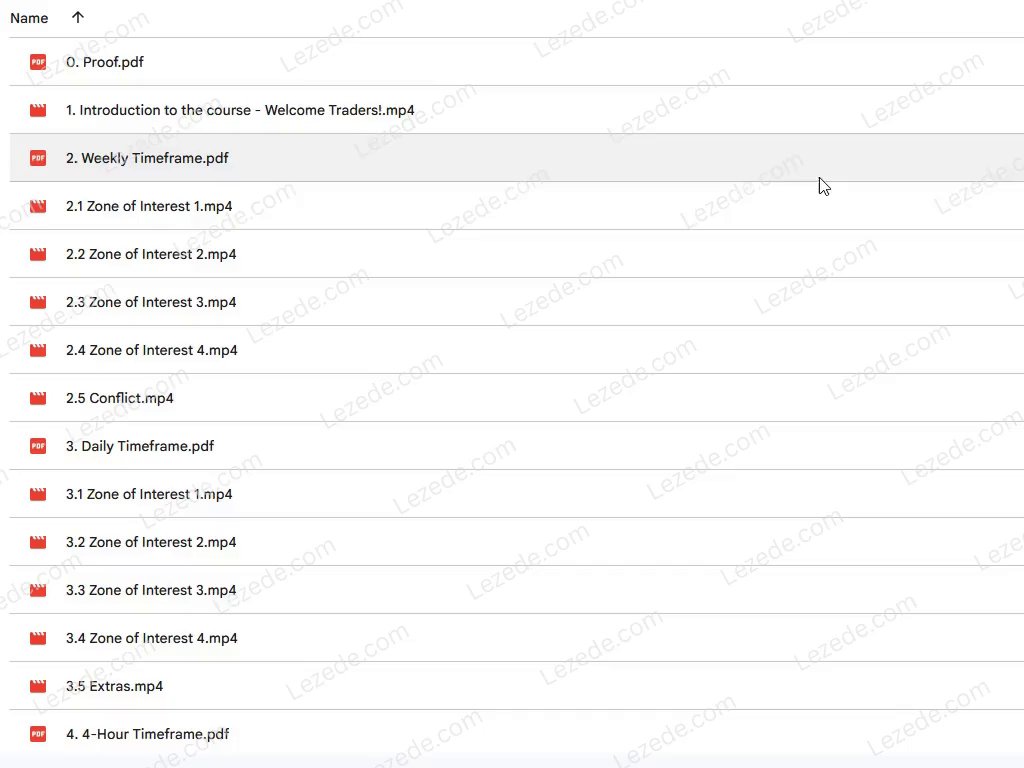Click the video icon beside the Introduction file
The width and height of the screenshot is (1024, 768).
[38, 110]
